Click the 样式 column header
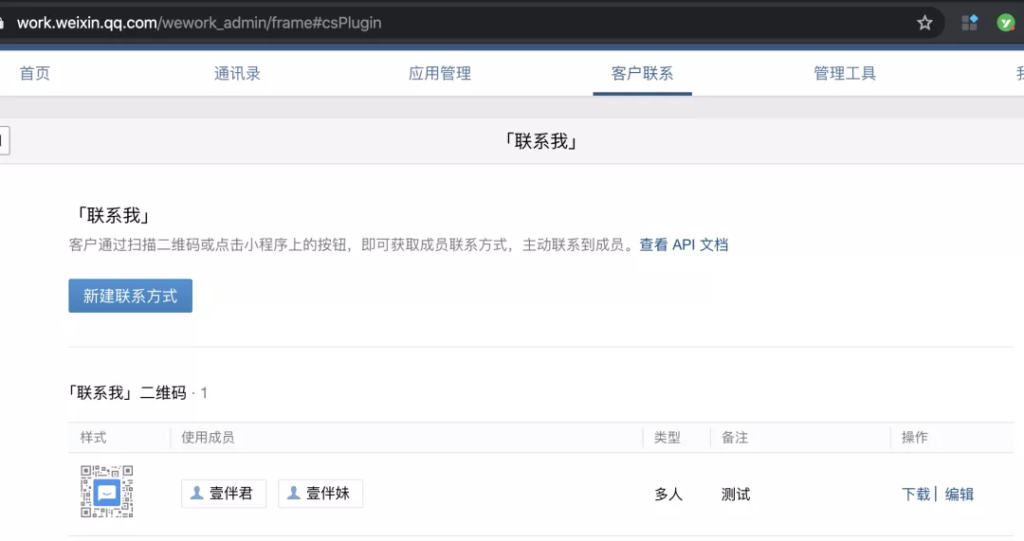The height and width of the screenshot is (541, 1024). (x=93, y=437)
